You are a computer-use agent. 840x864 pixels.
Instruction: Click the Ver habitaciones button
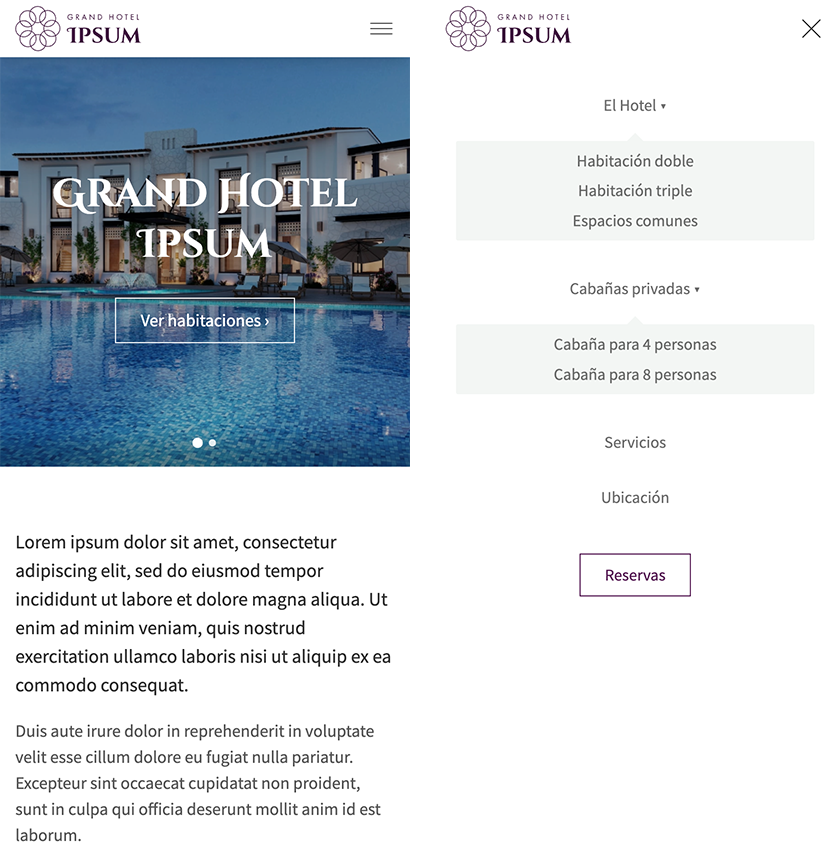[204, 320]
